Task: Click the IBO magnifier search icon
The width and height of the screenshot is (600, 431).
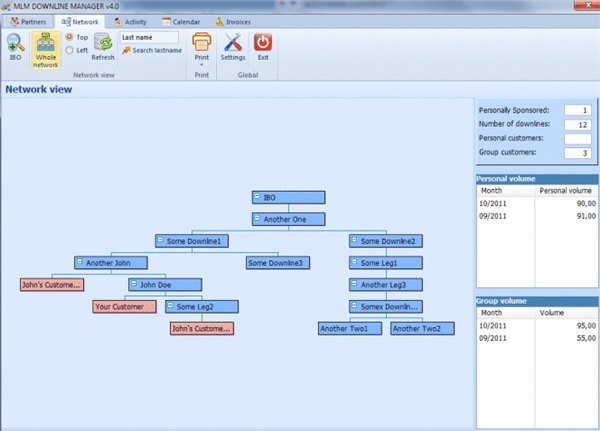Action: point(15,43)
